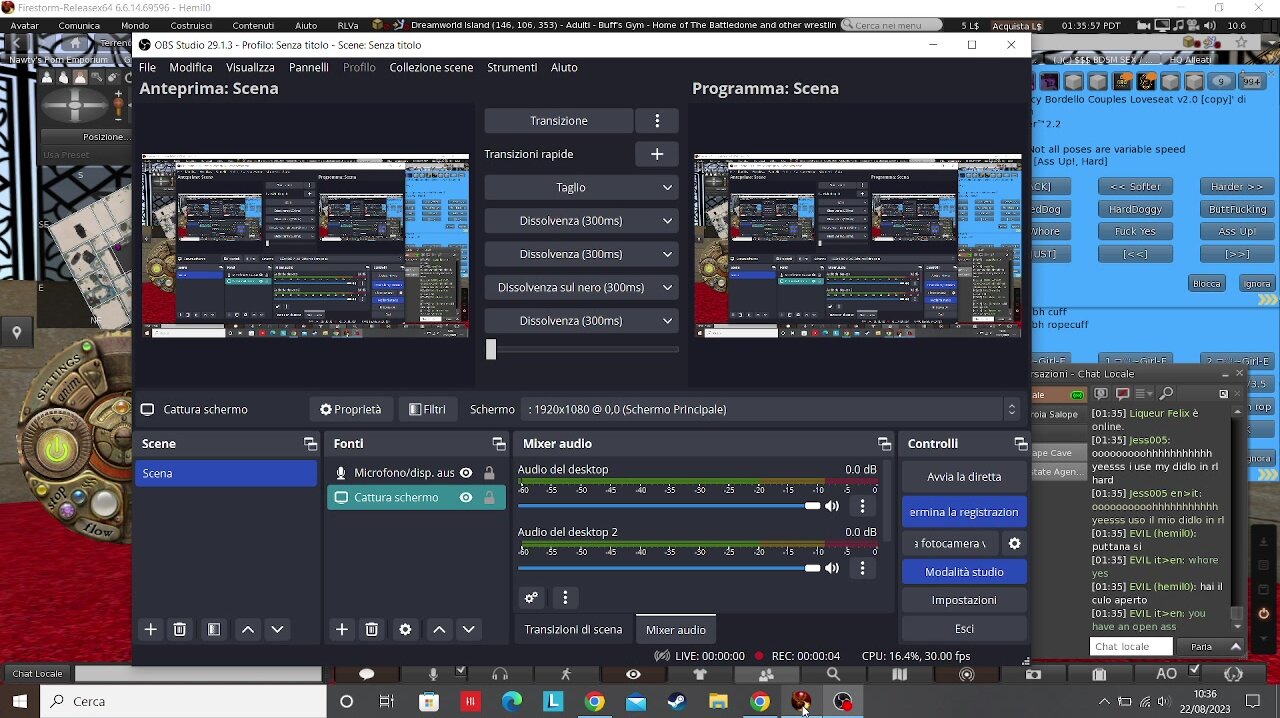Toggle visibility of Microfono source
The image size is (1280, 718).
tap(466, 473)
